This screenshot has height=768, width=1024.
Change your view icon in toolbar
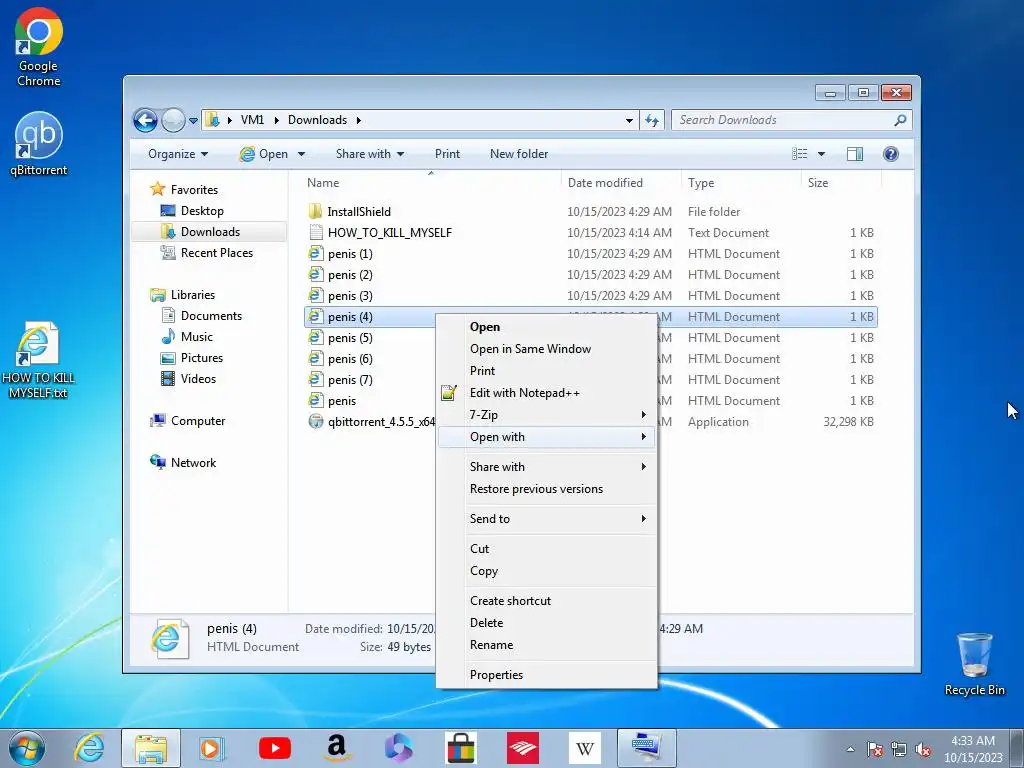pyautogui.click(x=800, y=154)
